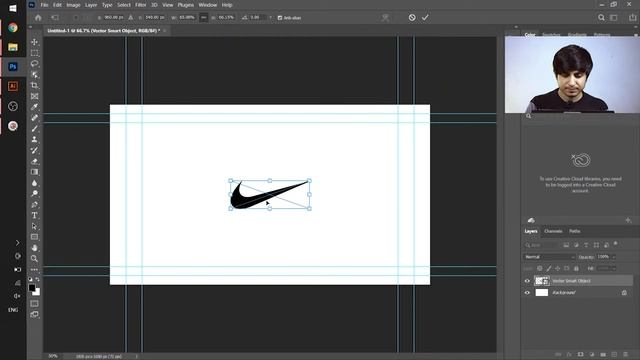Screen dimensions: 640x360
Task: Open the Image menu
Action: pos(73,5)
